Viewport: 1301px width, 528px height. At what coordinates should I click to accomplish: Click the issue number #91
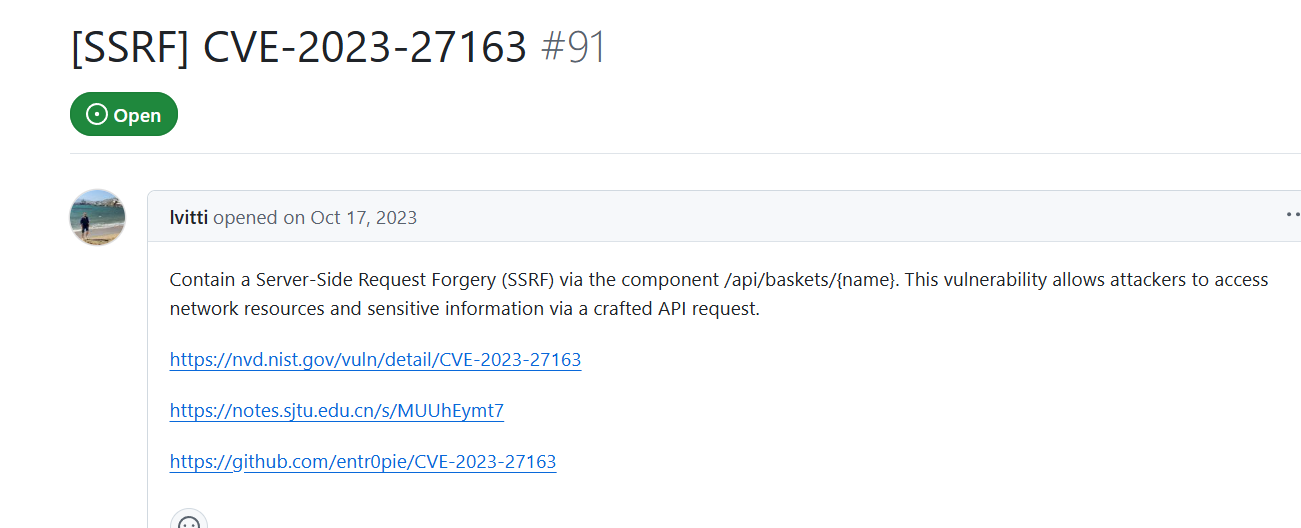573,47
